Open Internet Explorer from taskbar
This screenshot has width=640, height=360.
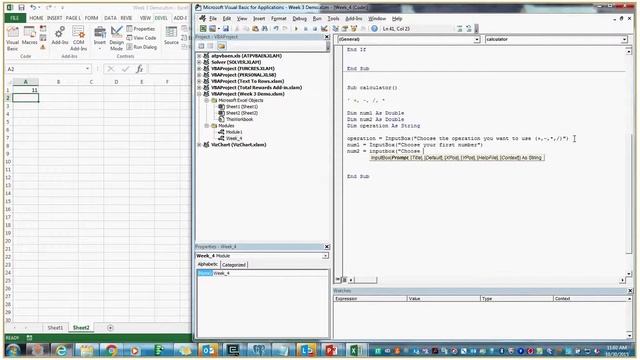coord(61,350)
